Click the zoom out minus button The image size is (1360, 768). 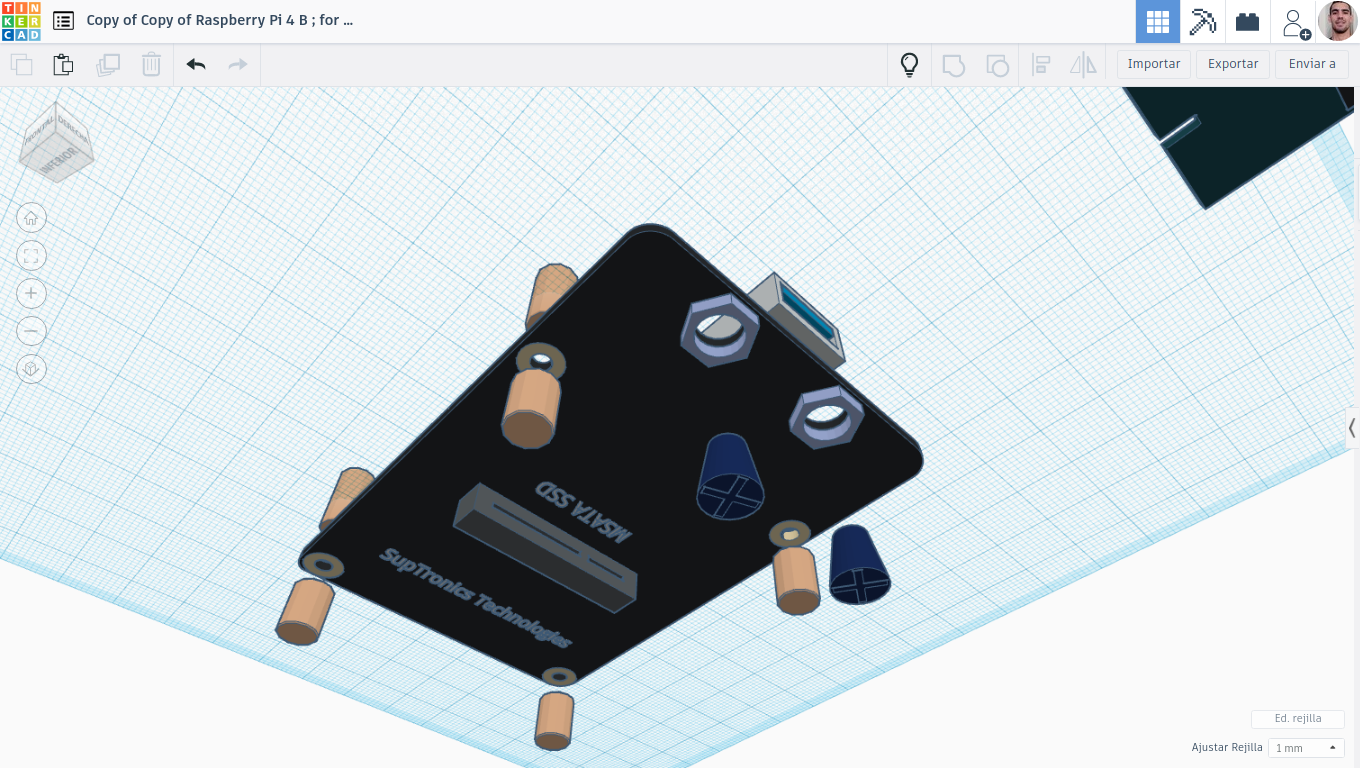pos(31,331)
